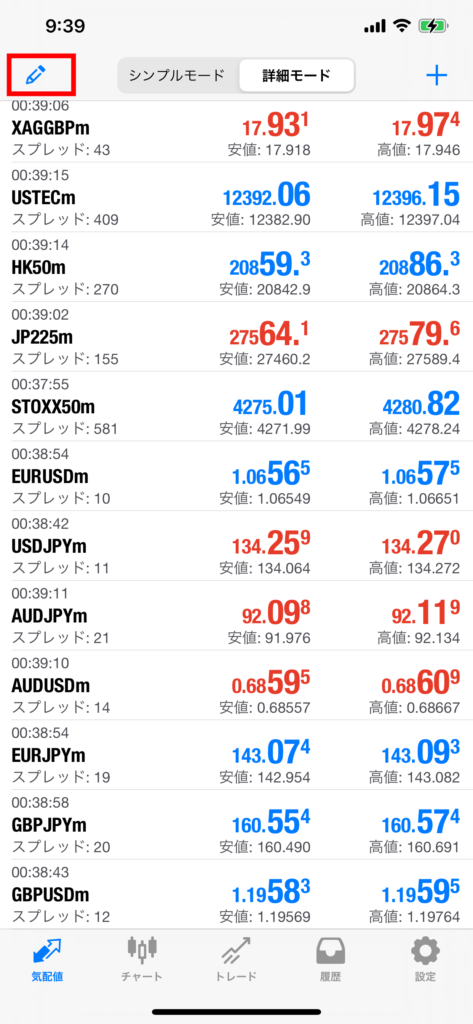
Task: Select the EURUSDm symbol row
Action: pyautogui.click(x=236, y=476)
